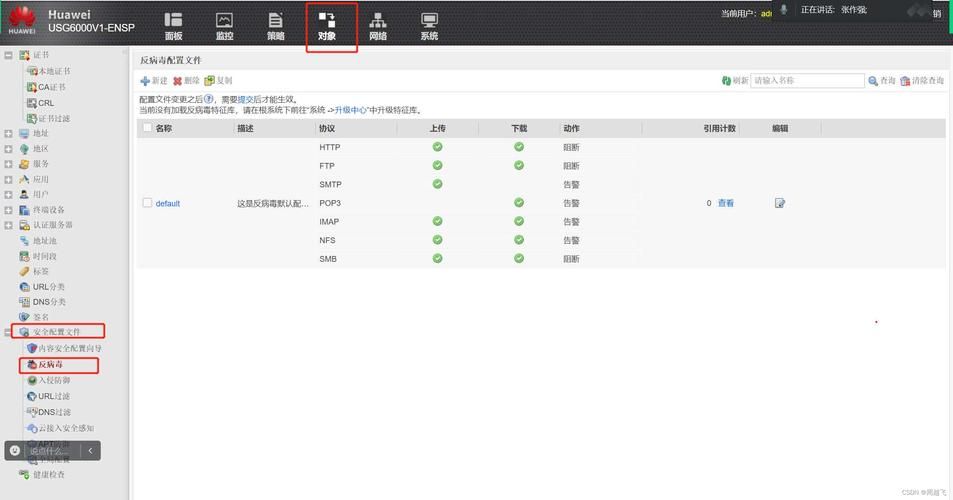
Task: Click the 云接入安全感知 icon
Action: coord(32,428)
